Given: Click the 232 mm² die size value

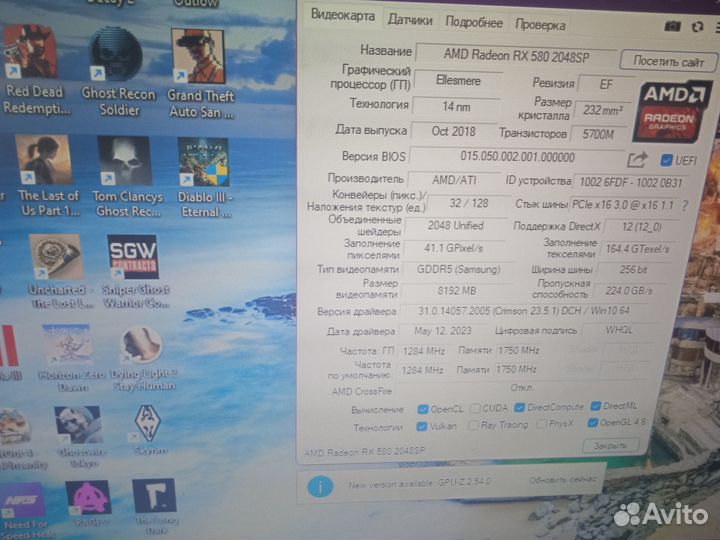Looking at the screenshot, I should [x=602, y=110].
